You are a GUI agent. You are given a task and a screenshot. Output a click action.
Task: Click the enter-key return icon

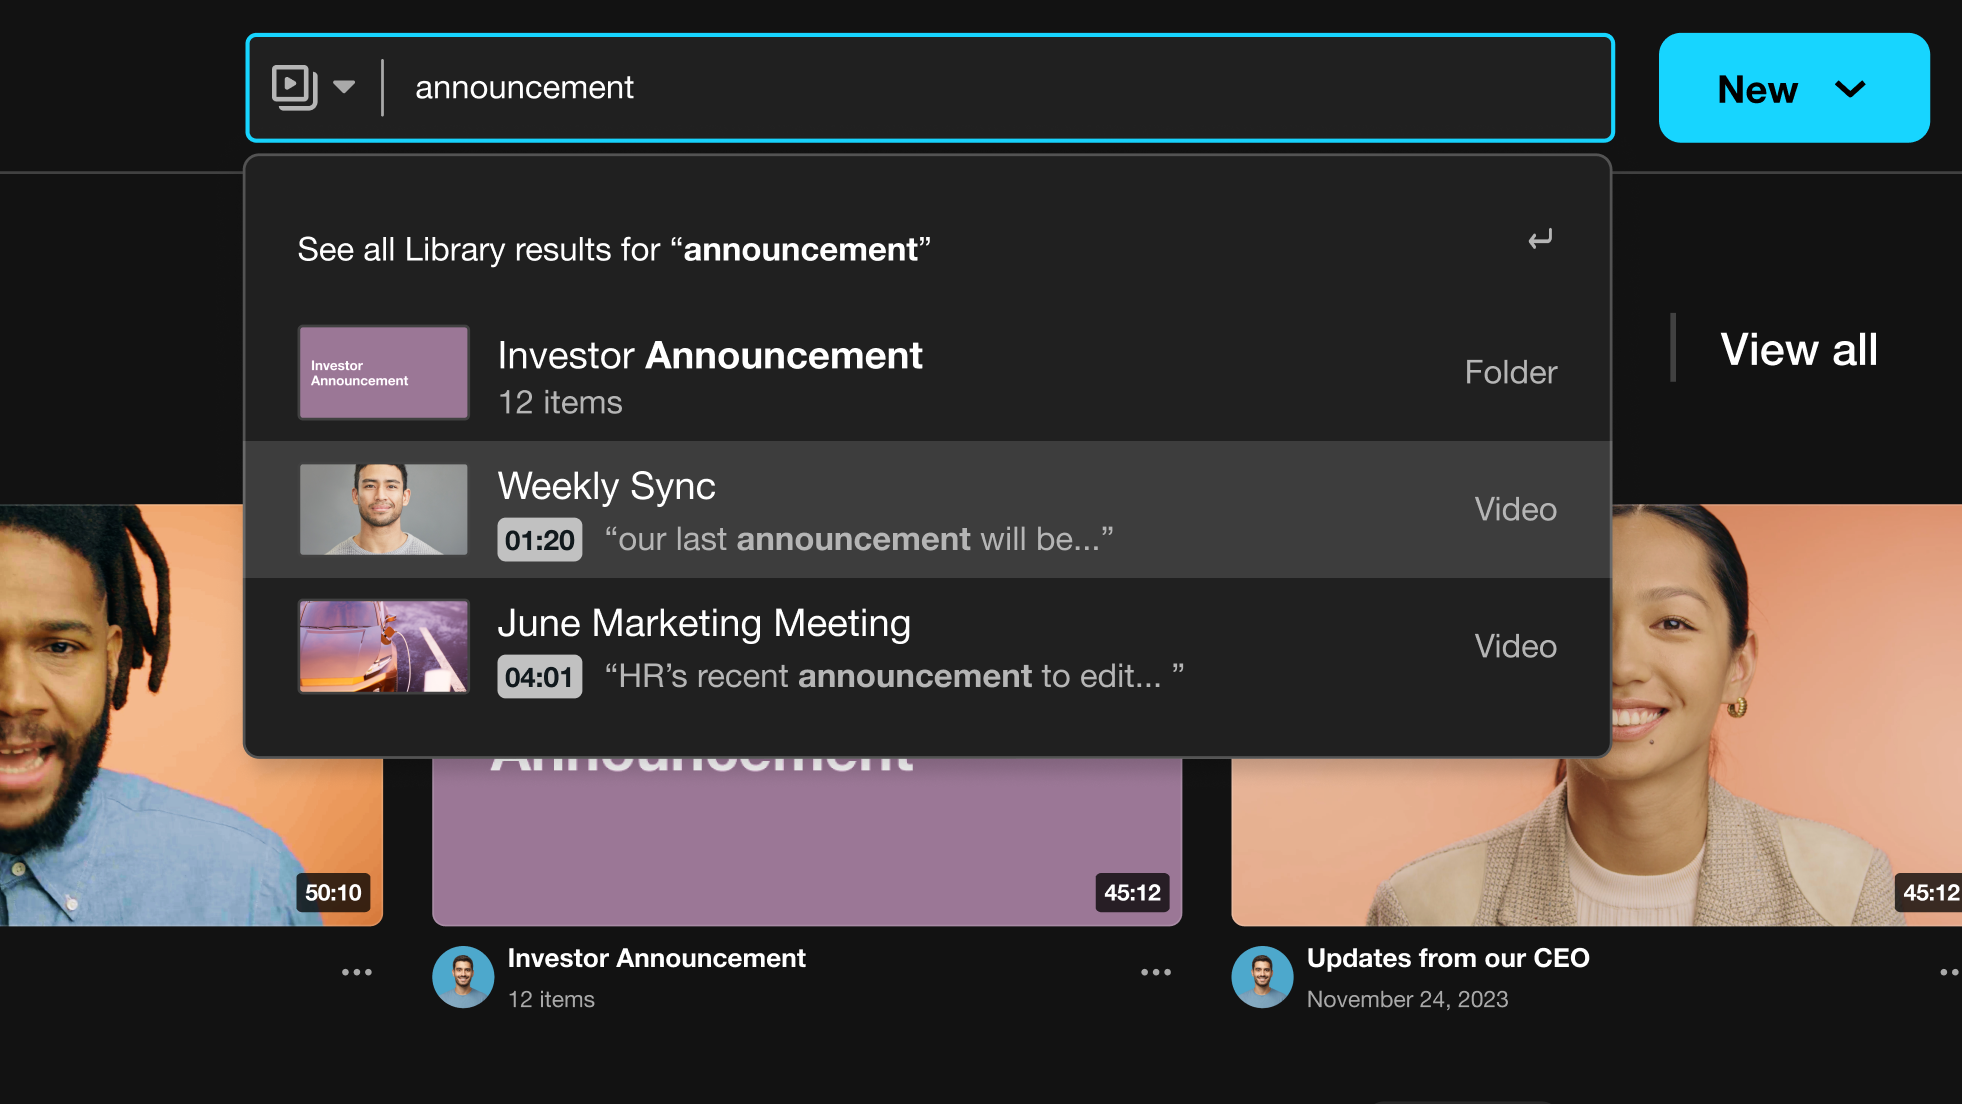pos(1540,239)
